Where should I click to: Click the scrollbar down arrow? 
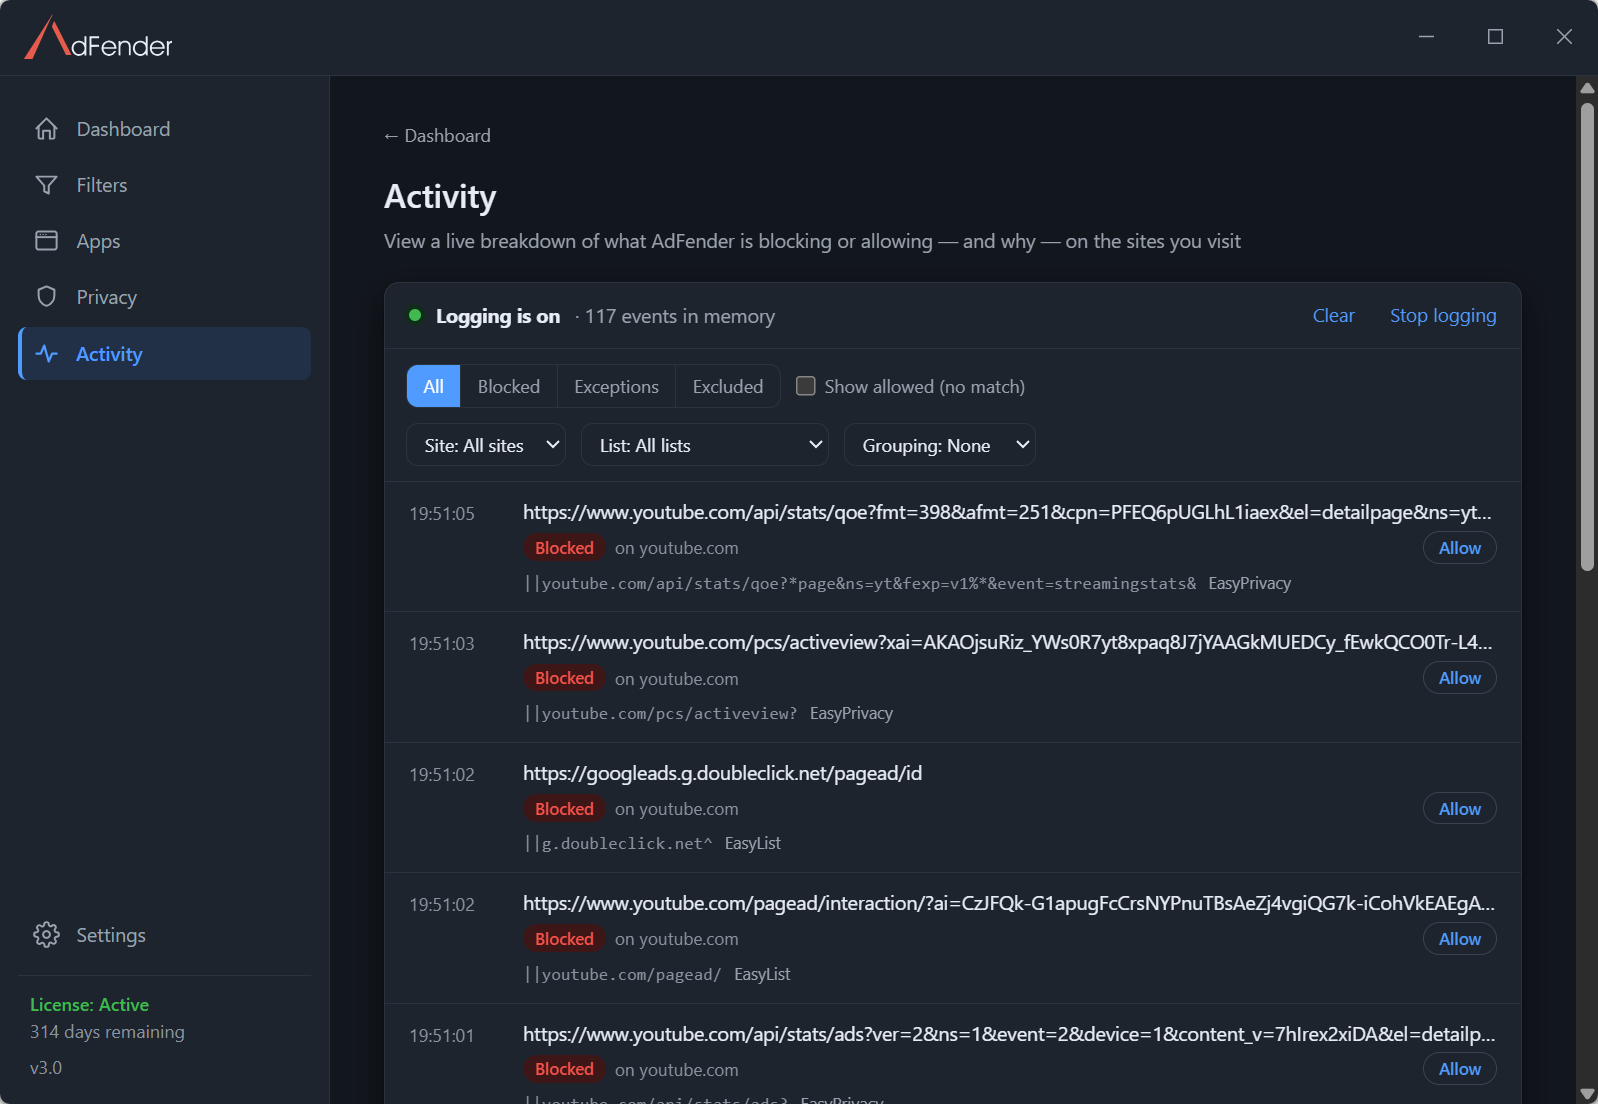coord(1587,1094)
